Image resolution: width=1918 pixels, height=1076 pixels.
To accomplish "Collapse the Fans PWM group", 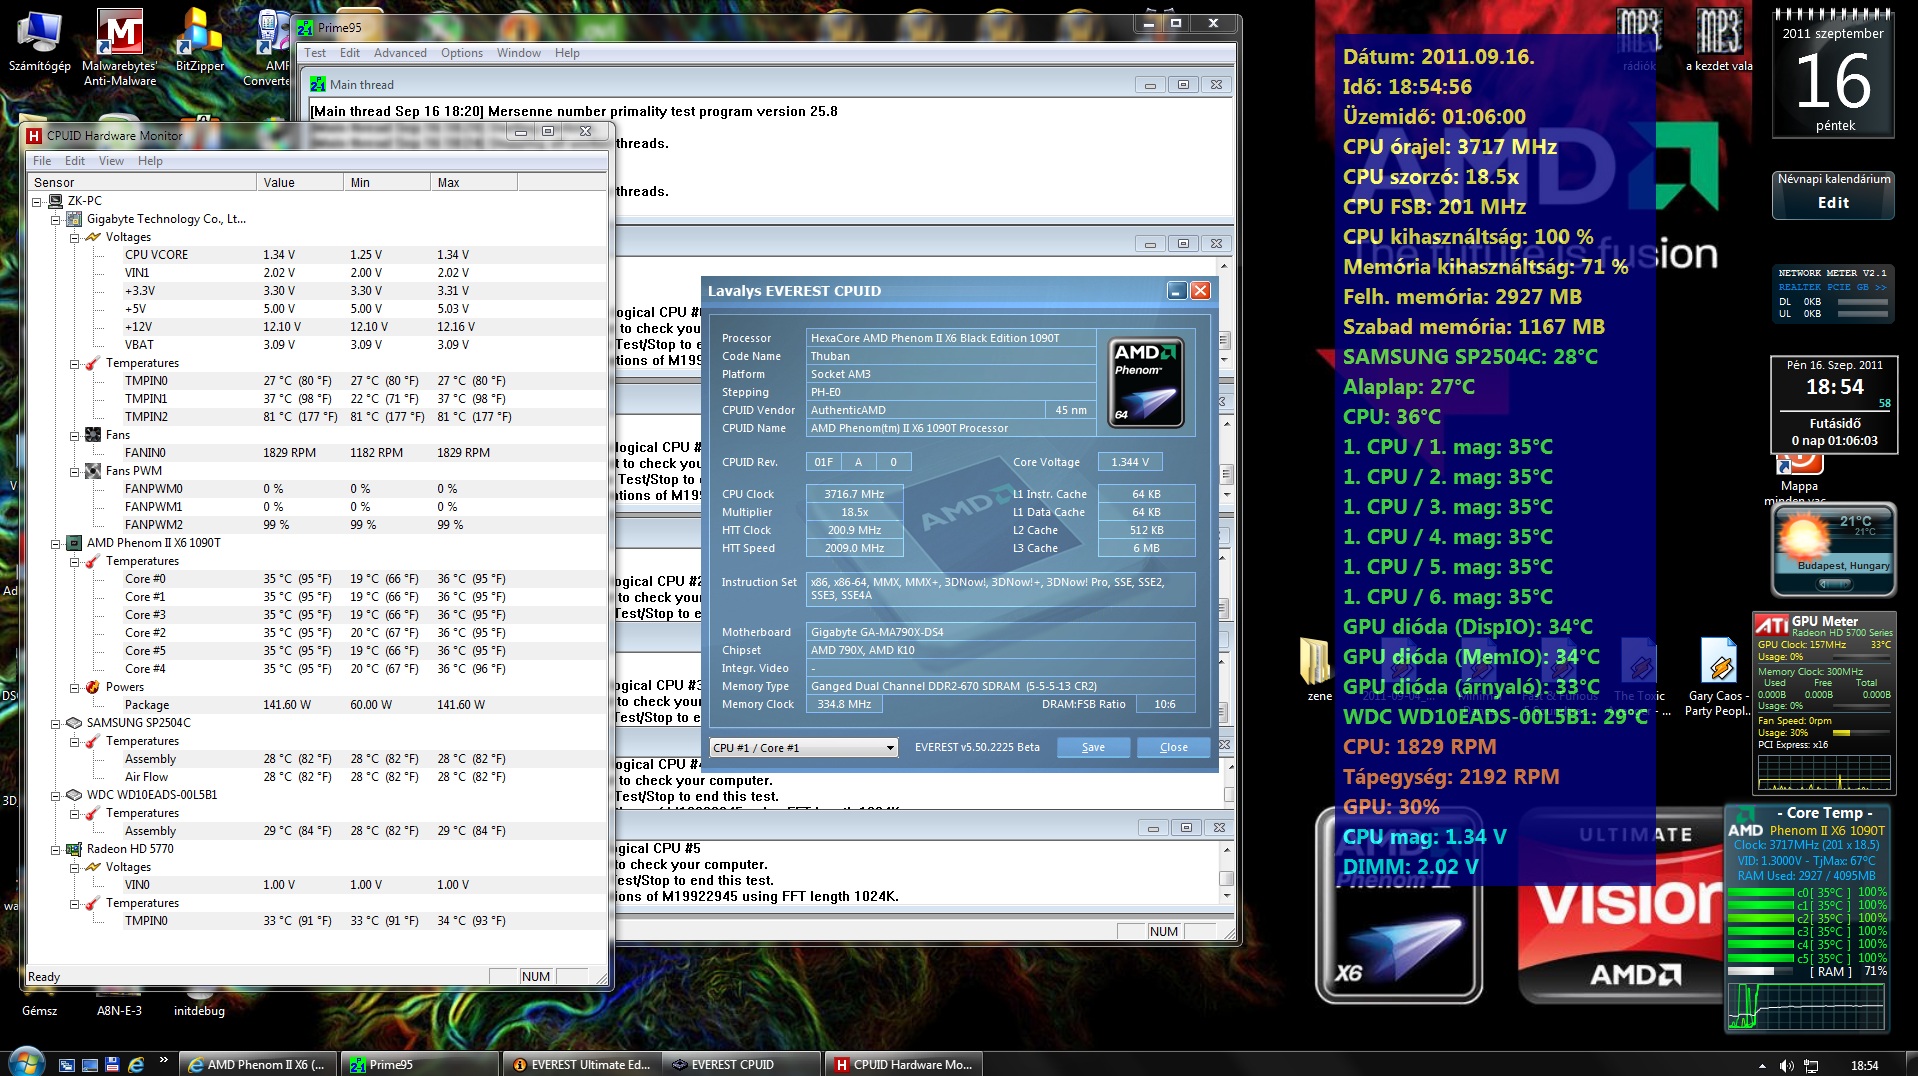I will (x=75, y=471).
